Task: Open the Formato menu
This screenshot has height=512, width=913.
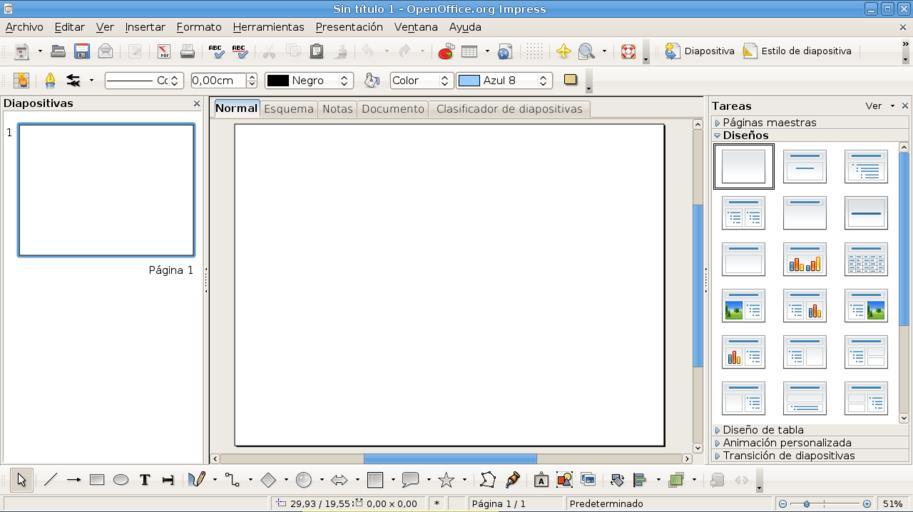Action: click(x=199, y=27)
